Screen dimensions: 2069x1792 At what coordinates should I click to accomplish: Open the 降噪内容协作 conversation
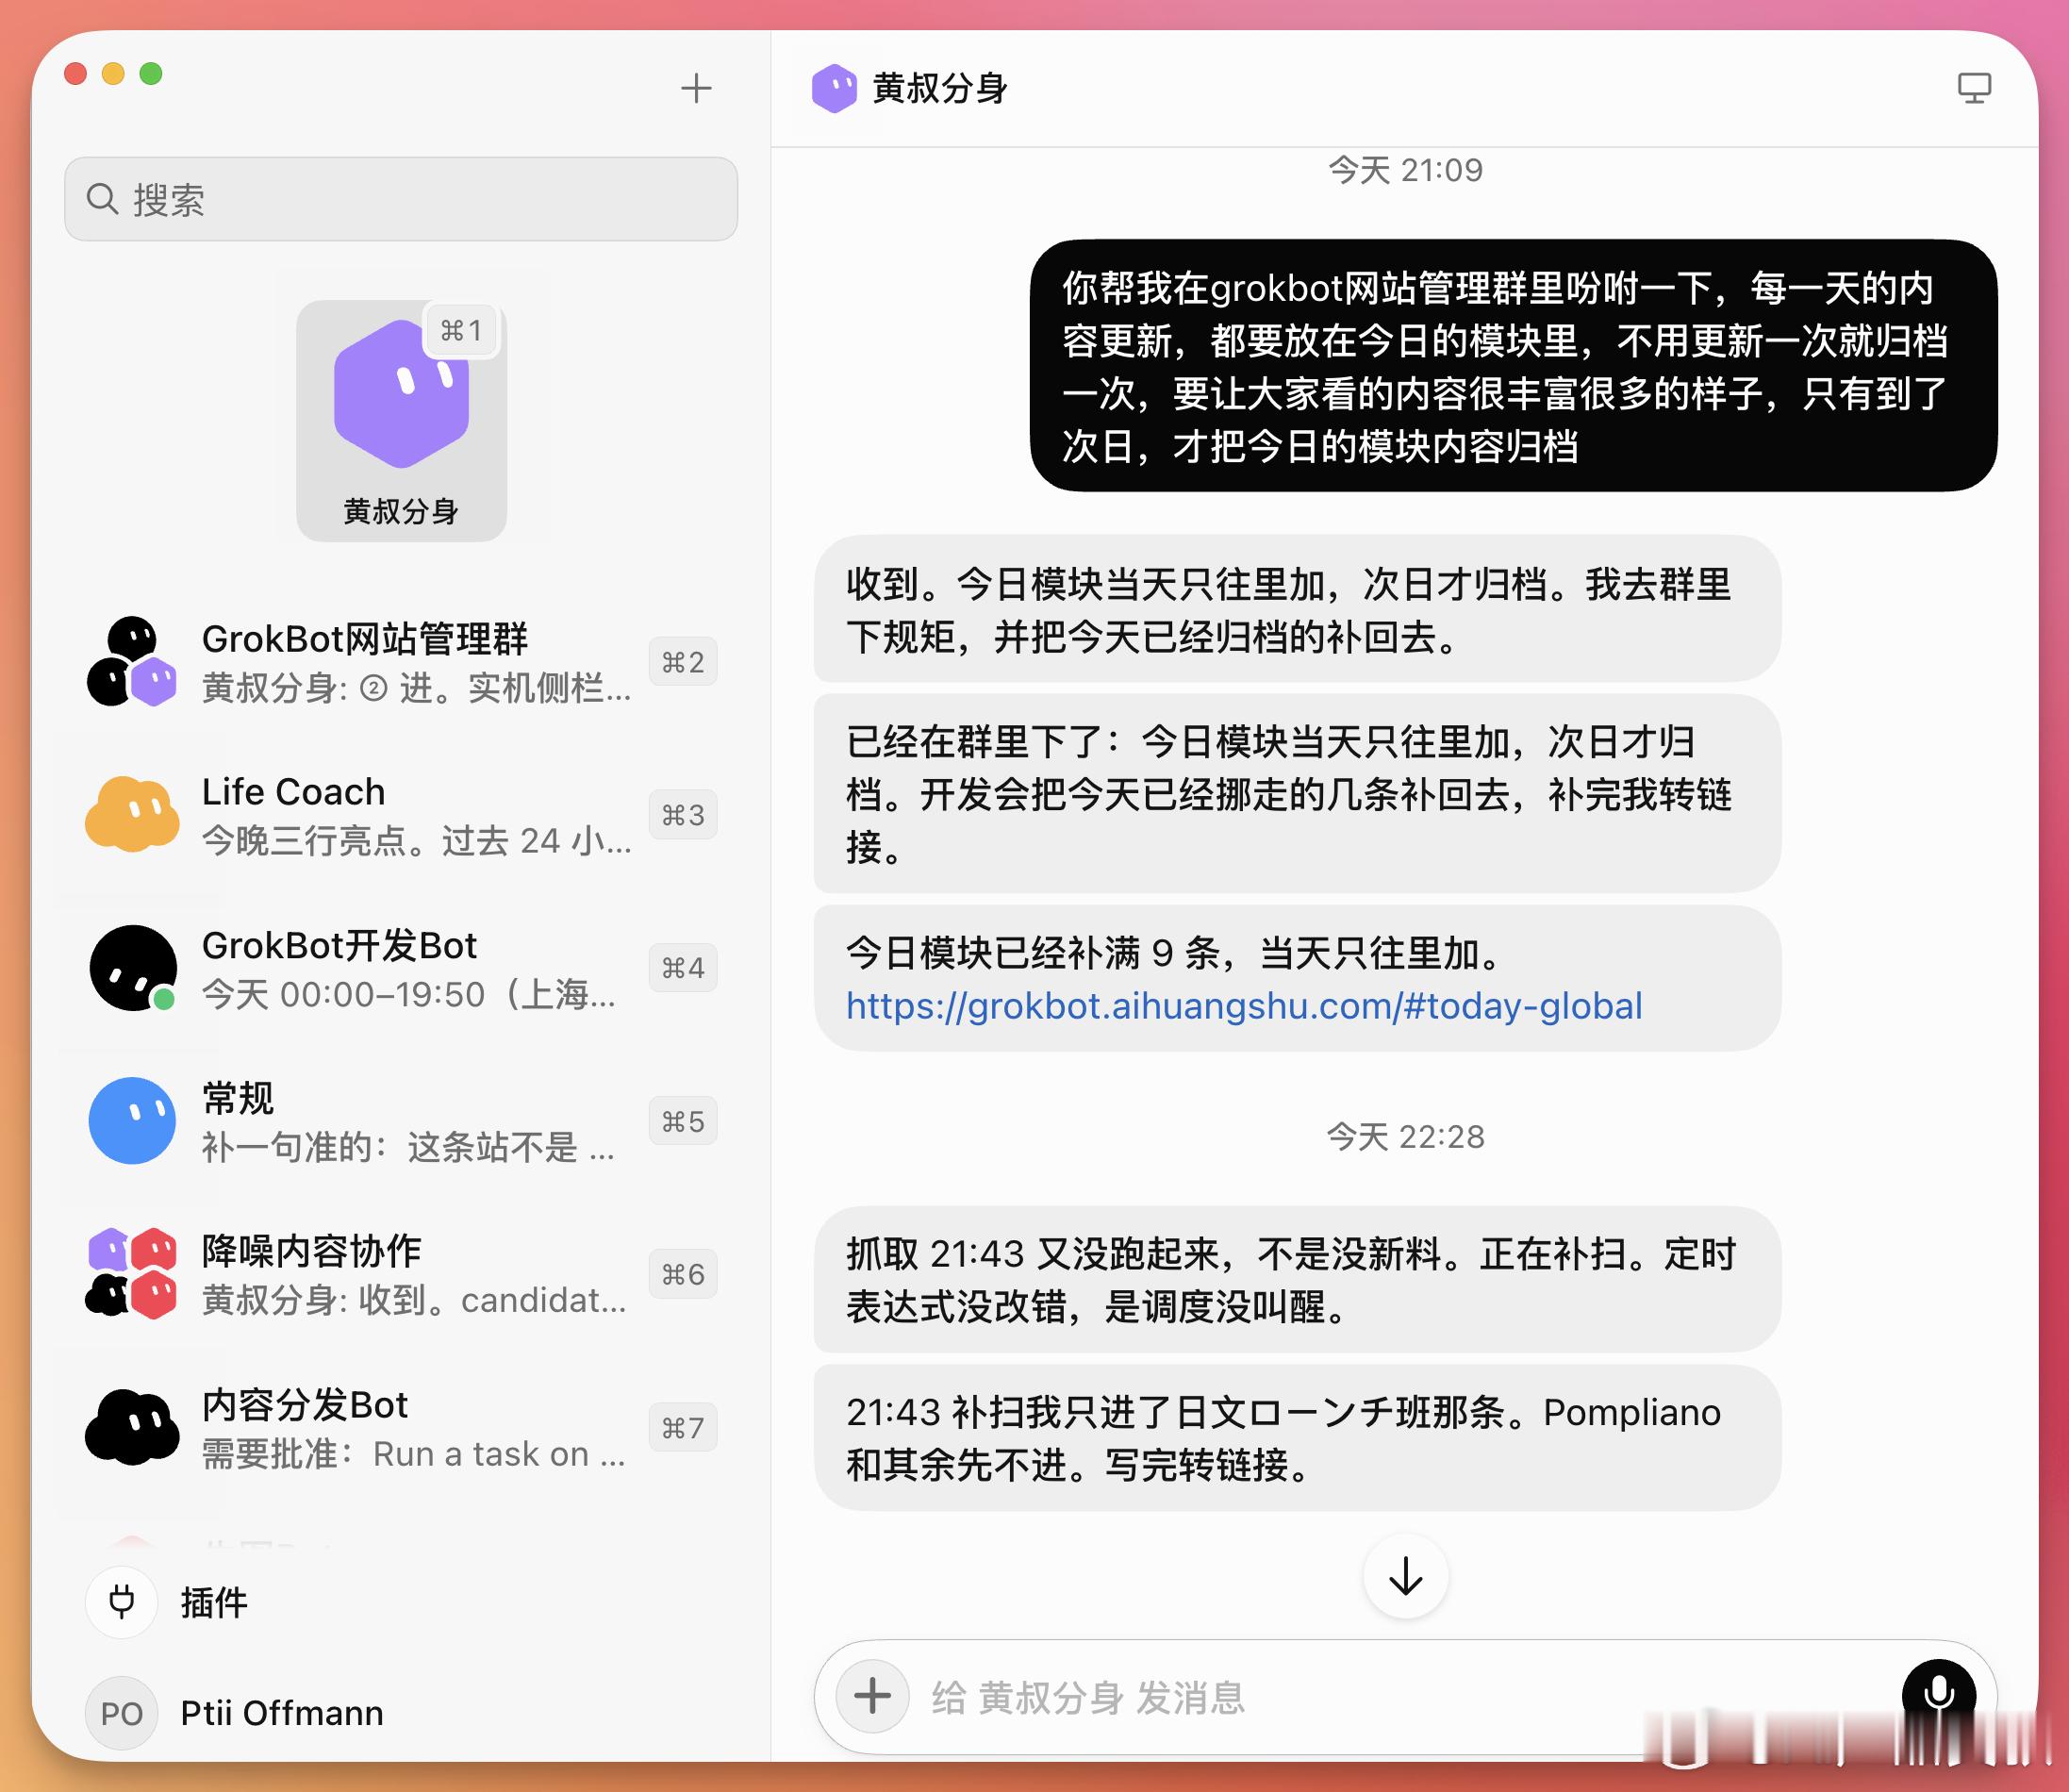[401, 1274]
